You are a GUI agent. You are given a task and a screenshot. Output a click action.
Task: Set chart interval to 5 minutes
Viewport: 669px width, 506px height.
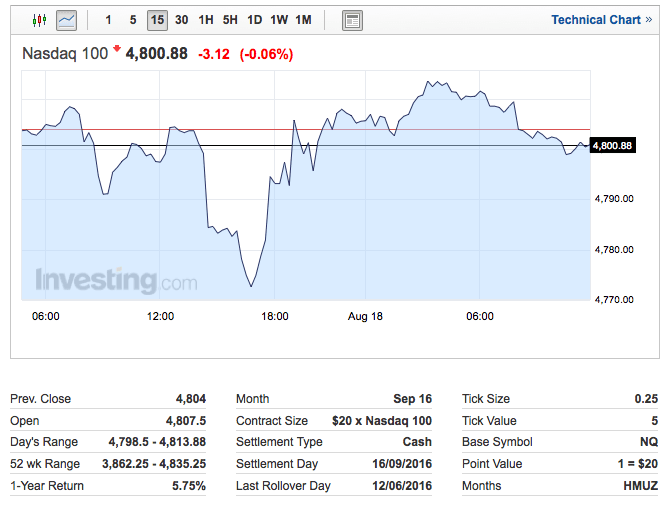point(133,20)
